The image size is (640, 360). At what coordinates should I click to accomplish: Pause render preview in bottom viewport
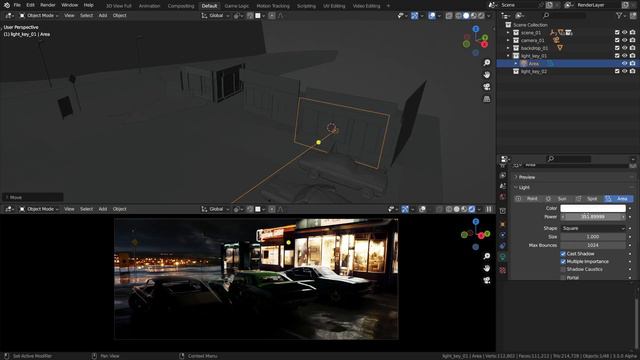pyautogui.click(x=489, y=209)
